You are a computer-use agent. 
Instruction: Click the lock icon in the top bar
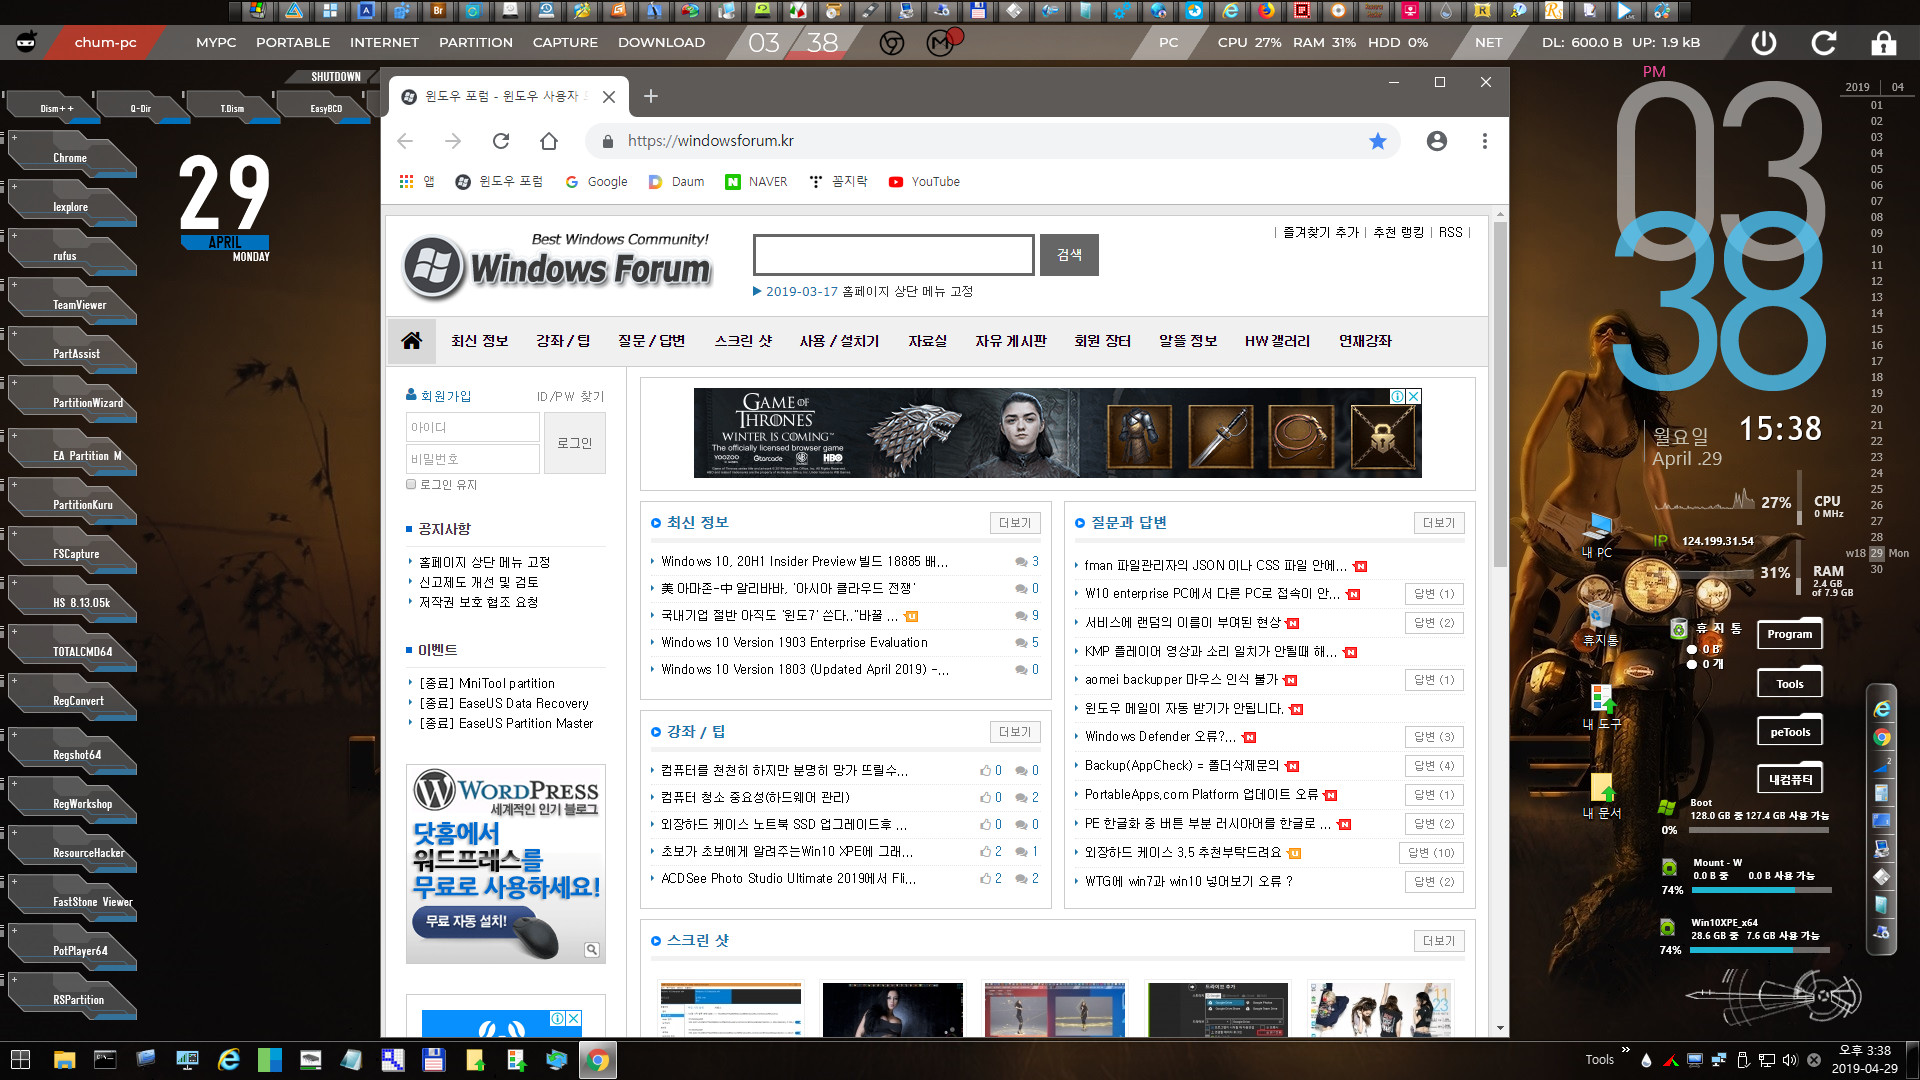pos(1884,43)
